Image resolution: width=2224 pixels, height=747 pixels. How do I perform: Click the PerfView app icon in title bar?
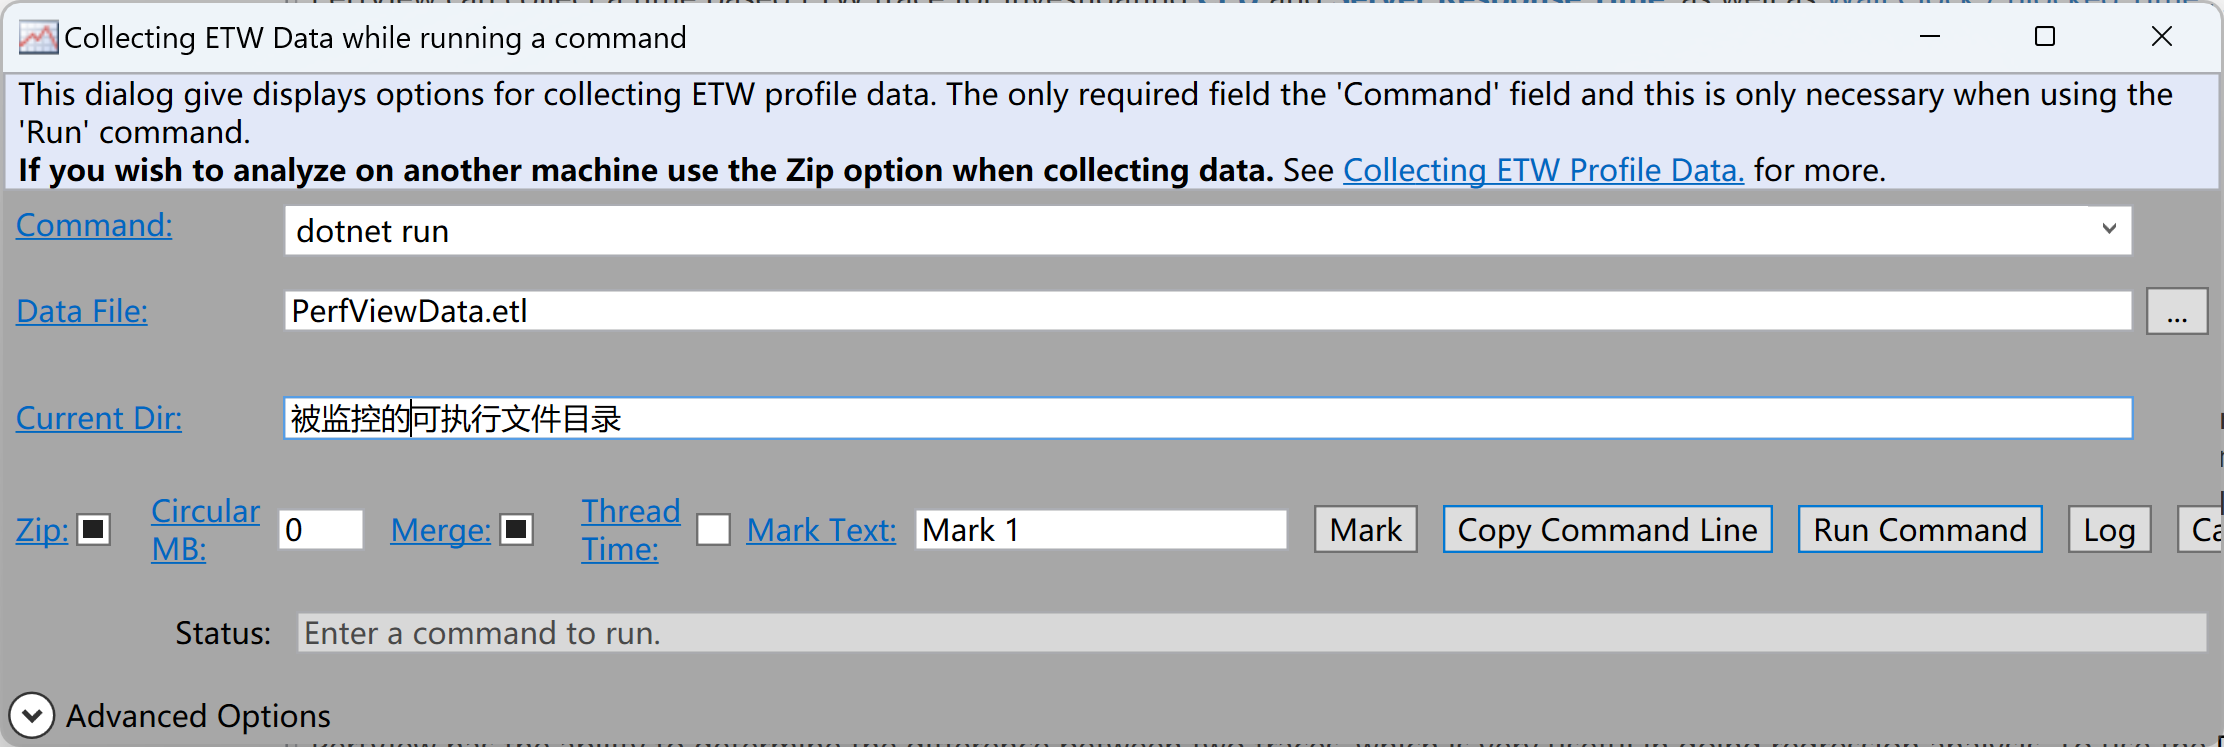pyautogui.click(x=38, y=38)
